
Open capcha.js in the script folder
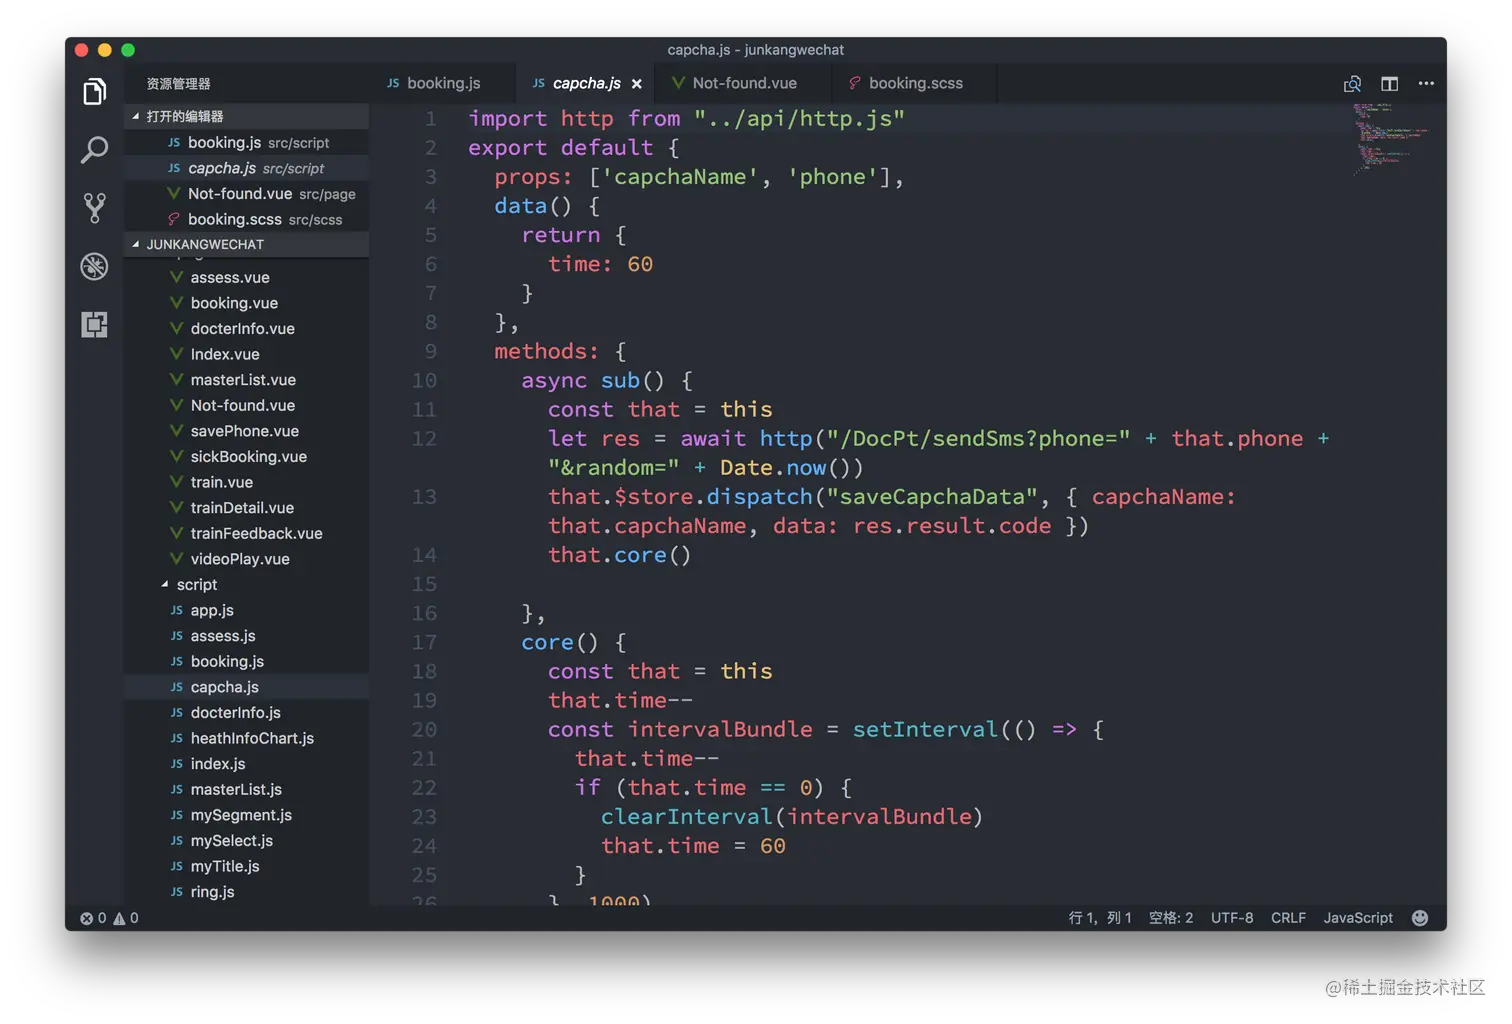(x=246, y=687)
